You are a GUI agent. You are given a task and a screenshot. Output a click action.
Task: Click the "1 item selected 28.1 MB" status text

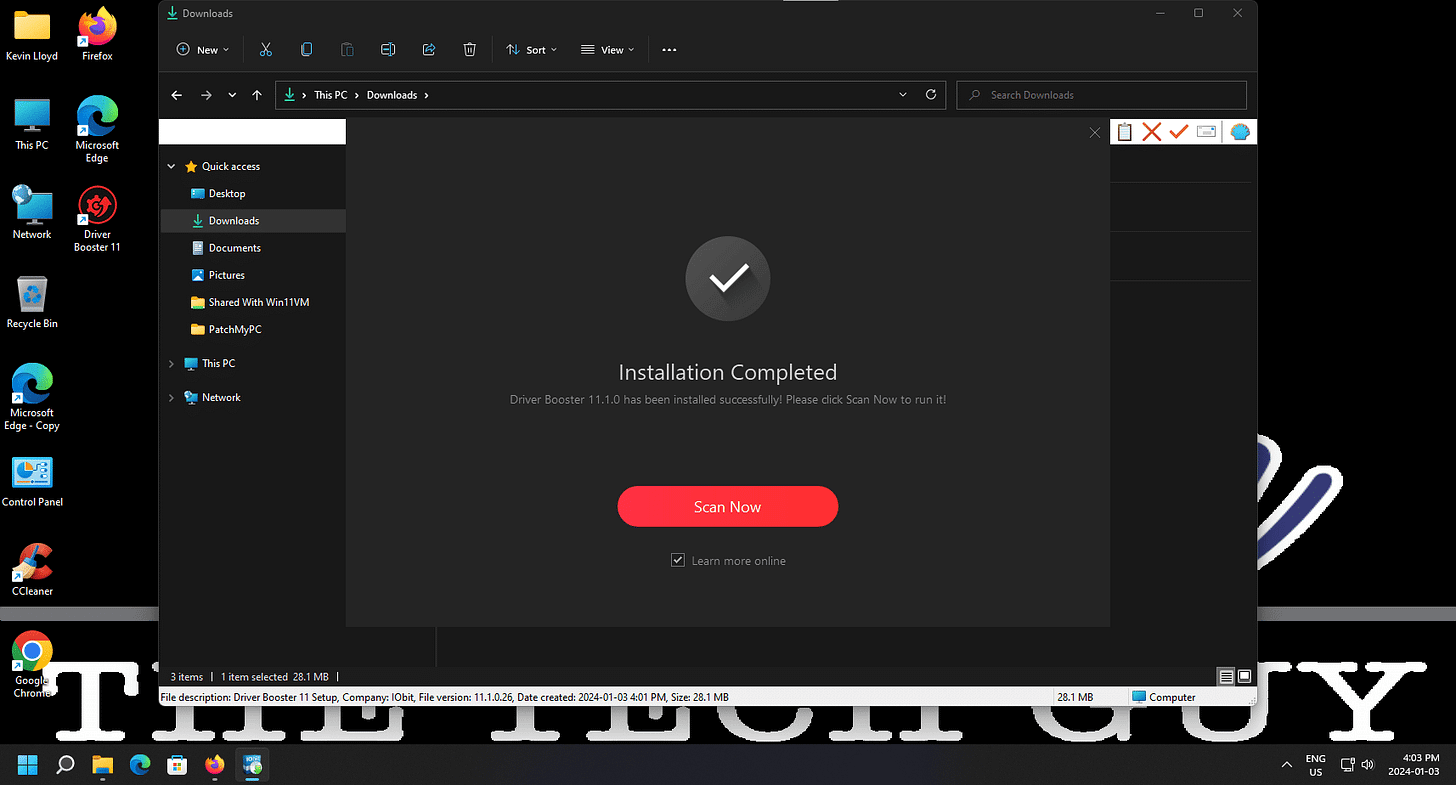click(x=274, y=677)
